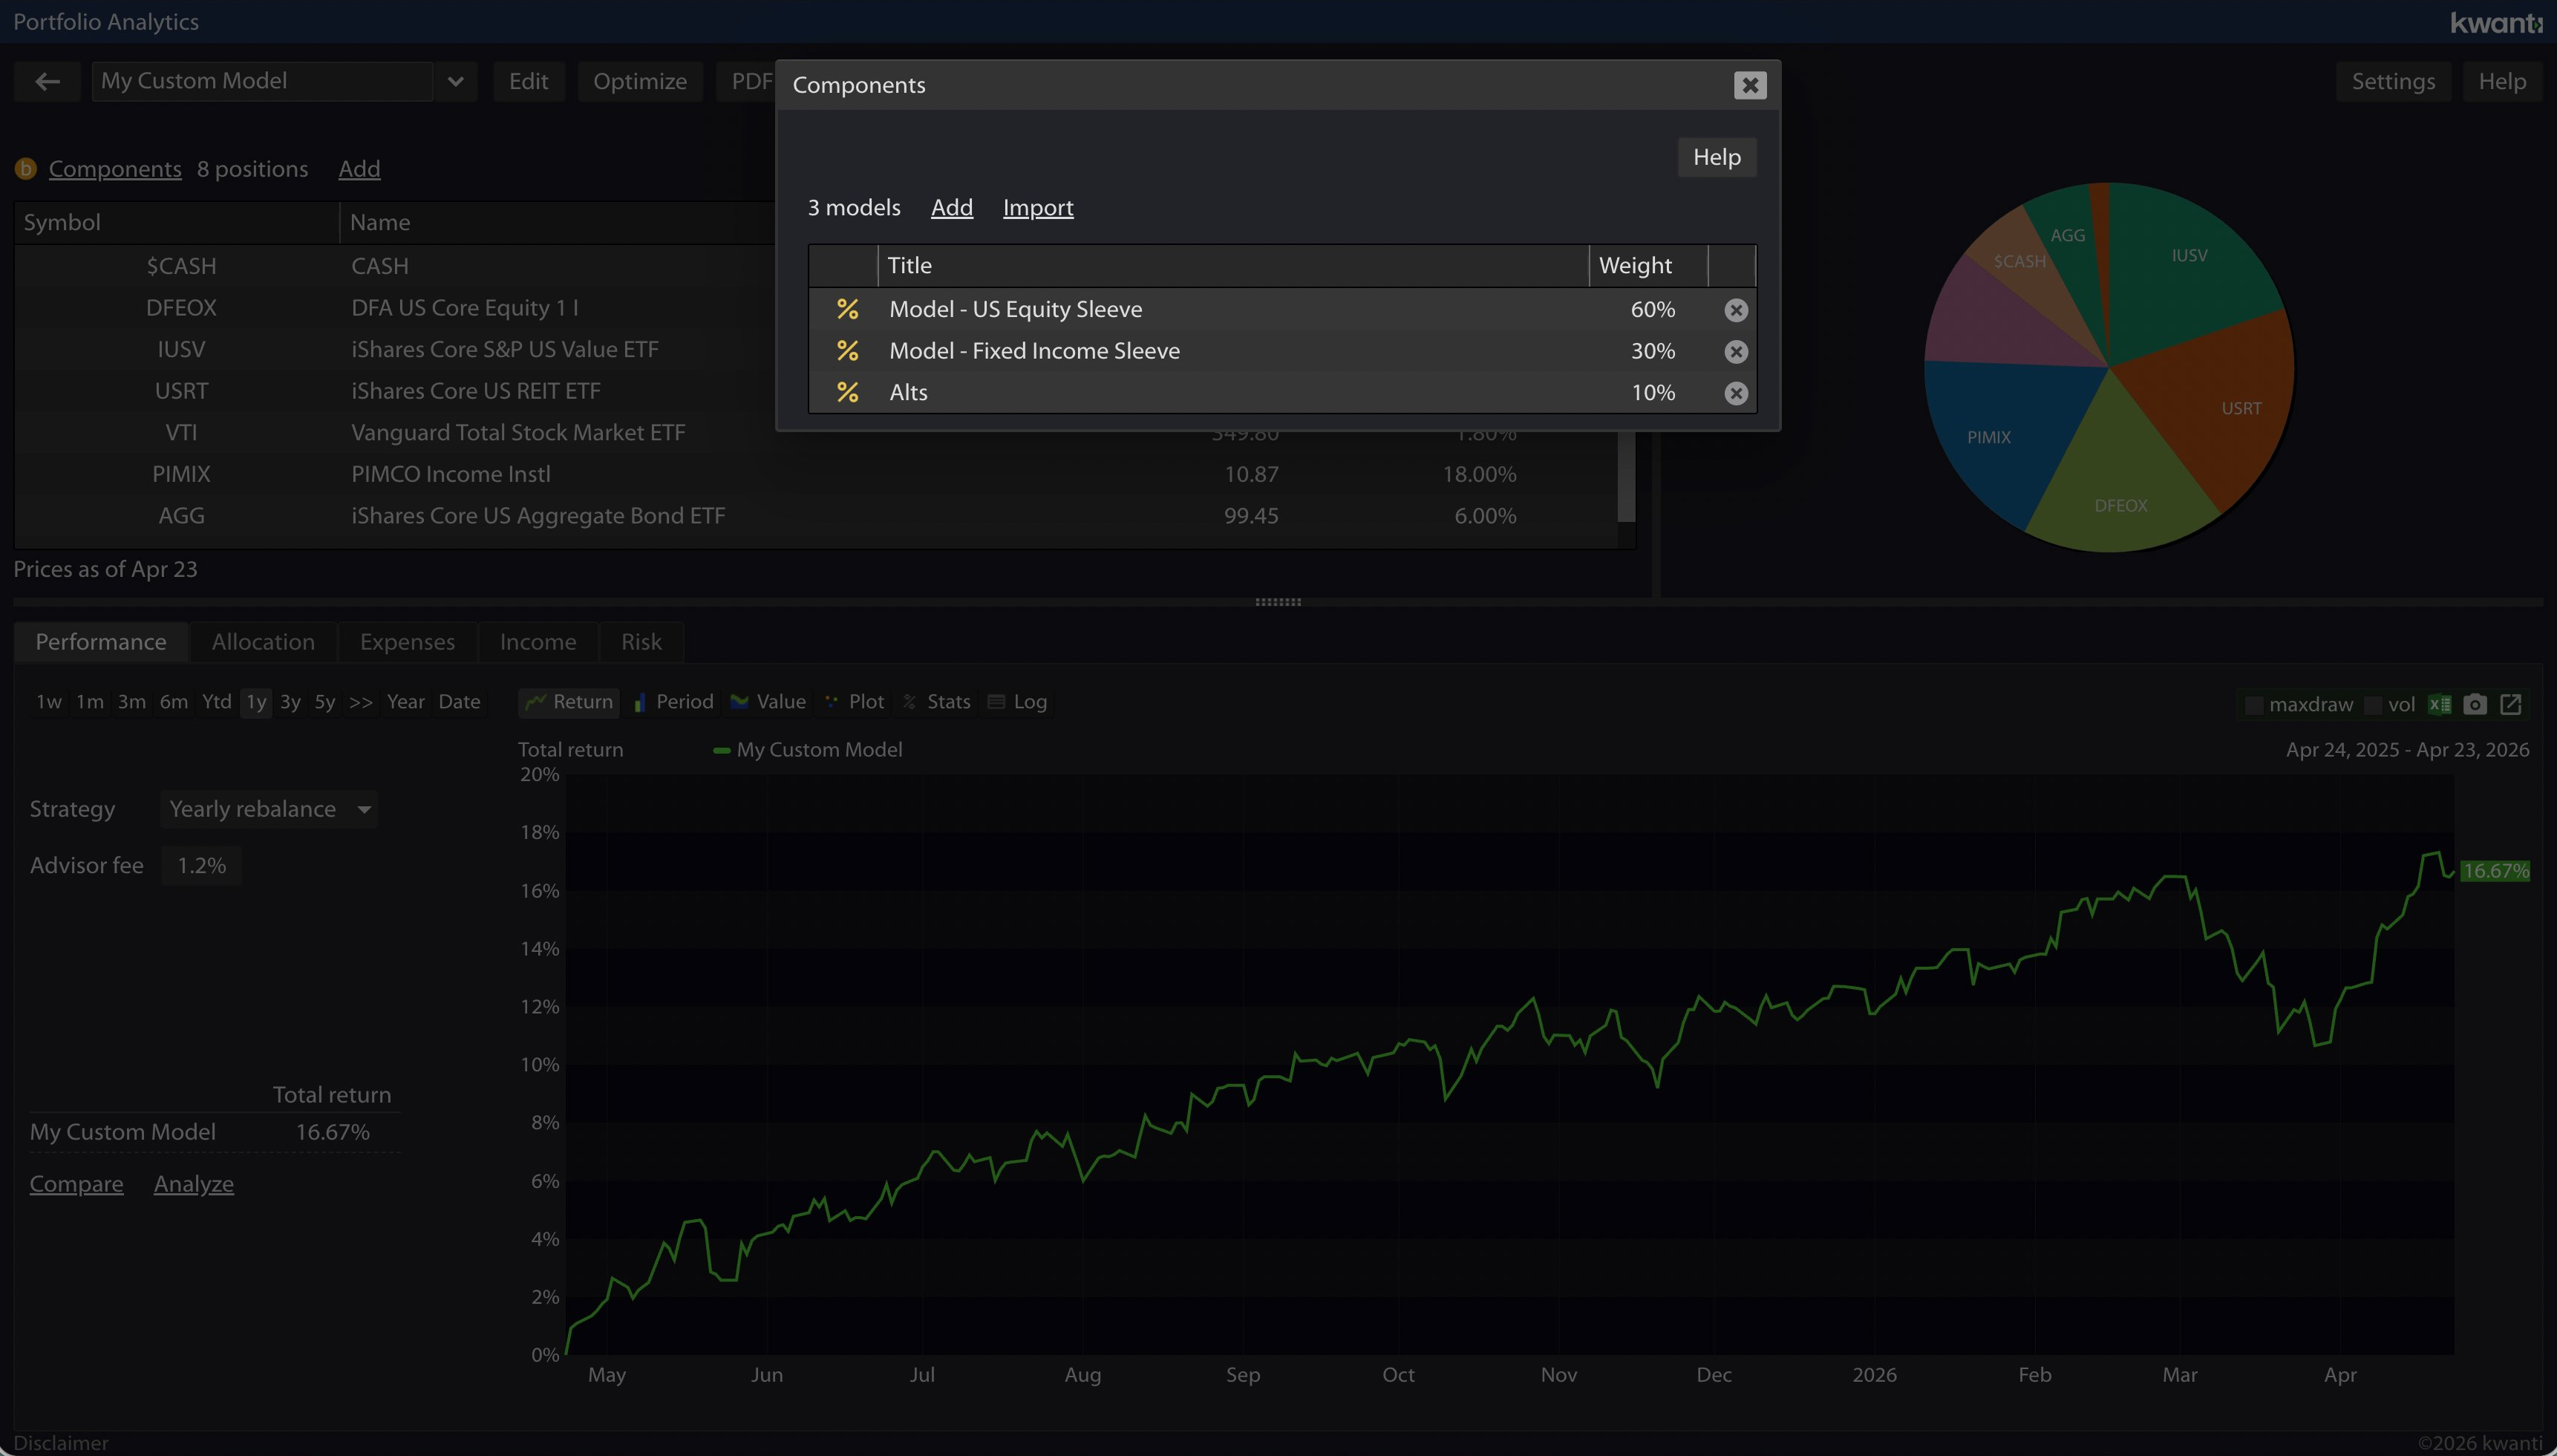Click the Import link in Components dialog
Screen dimensions: 2557x1456
coord(1038,208)
